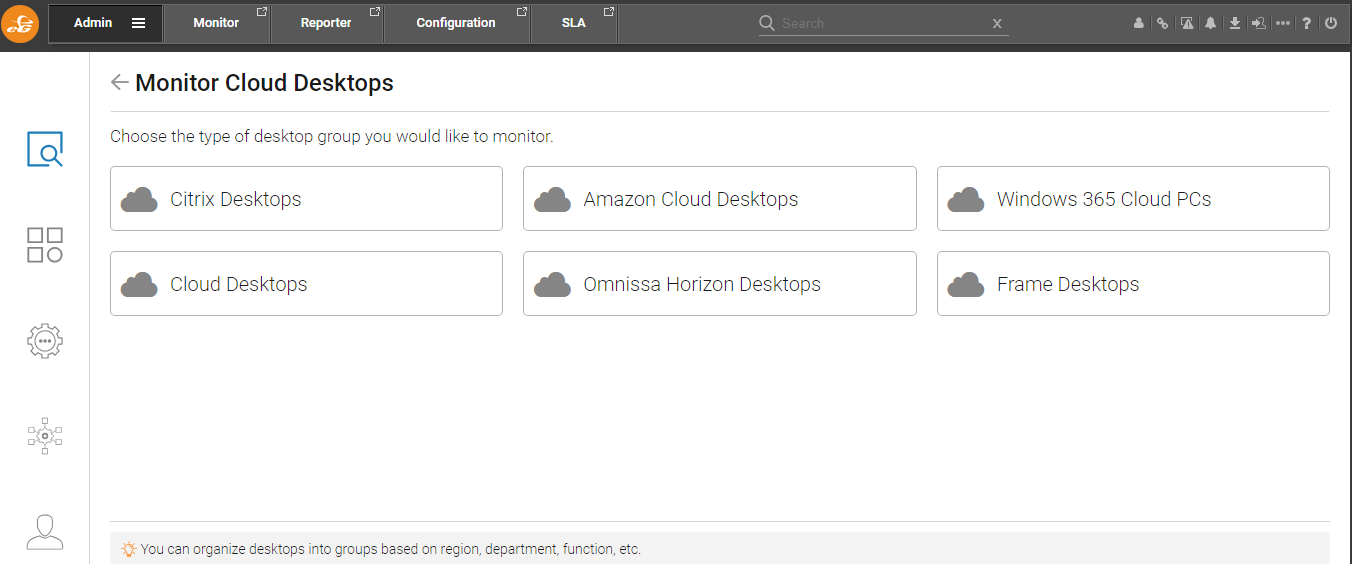Viewport: 1352px width, 564px height.
Task: Open the Reporter module tab
Action: (x=326, y=23)
